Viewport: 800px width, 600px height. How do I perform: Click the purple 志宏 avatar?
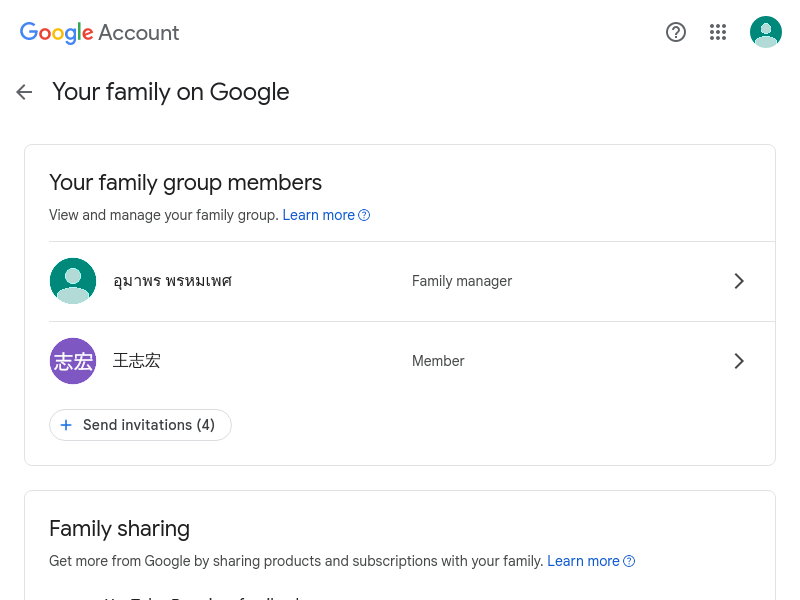(73, 361)
